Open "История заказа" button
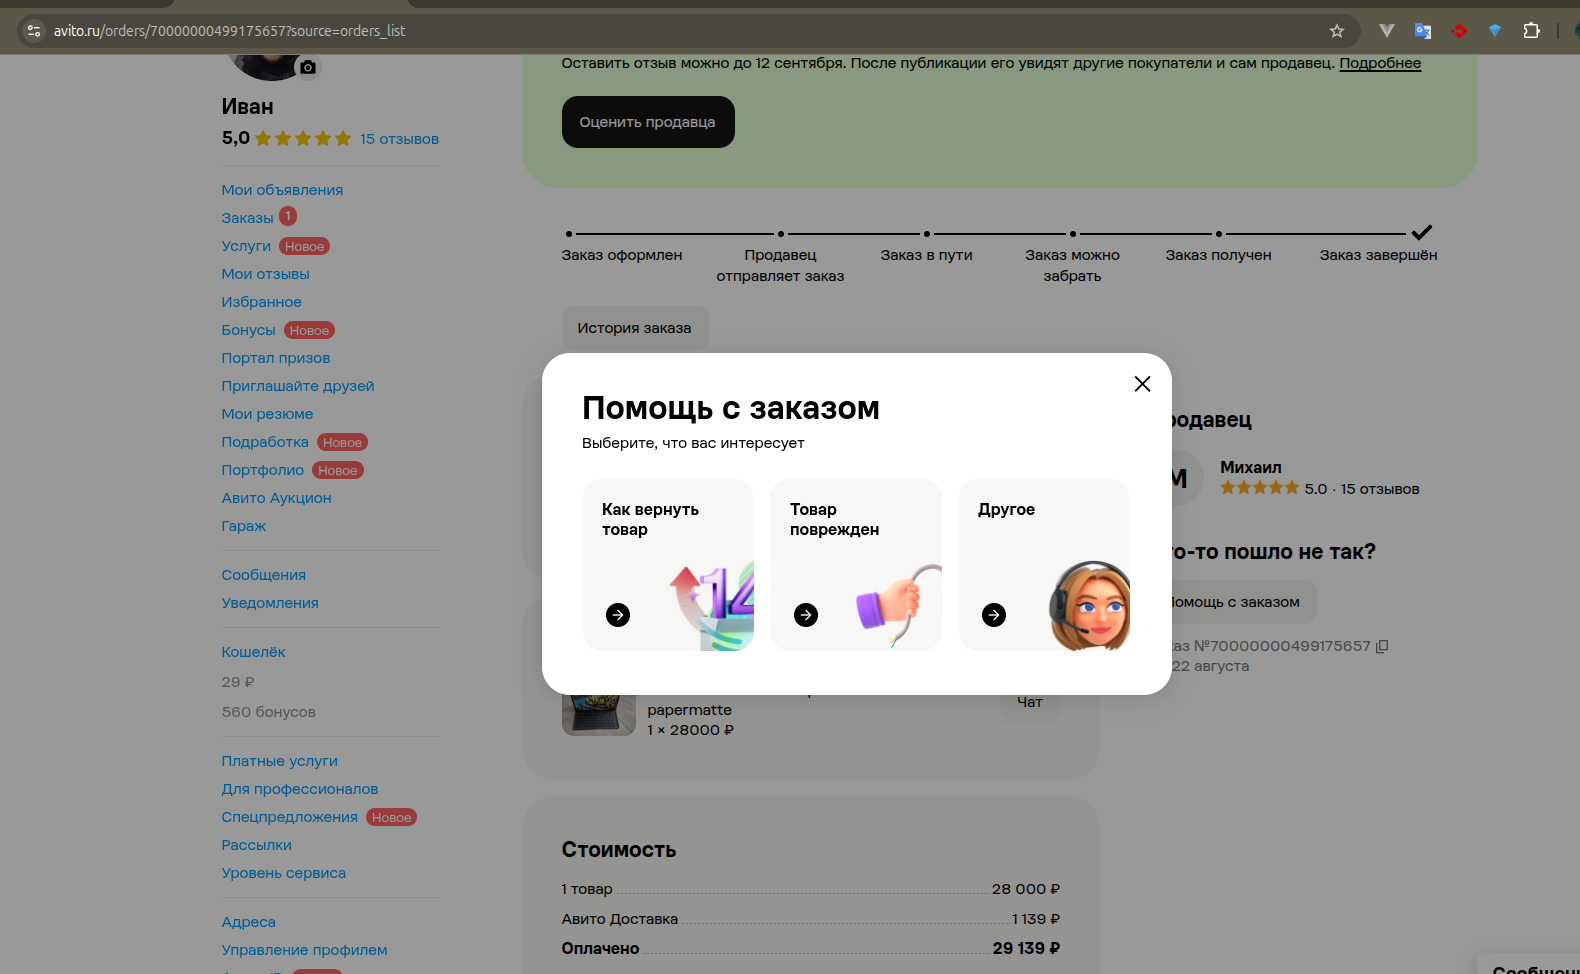Screen dimensions: 1580x974 click(635, 328)
